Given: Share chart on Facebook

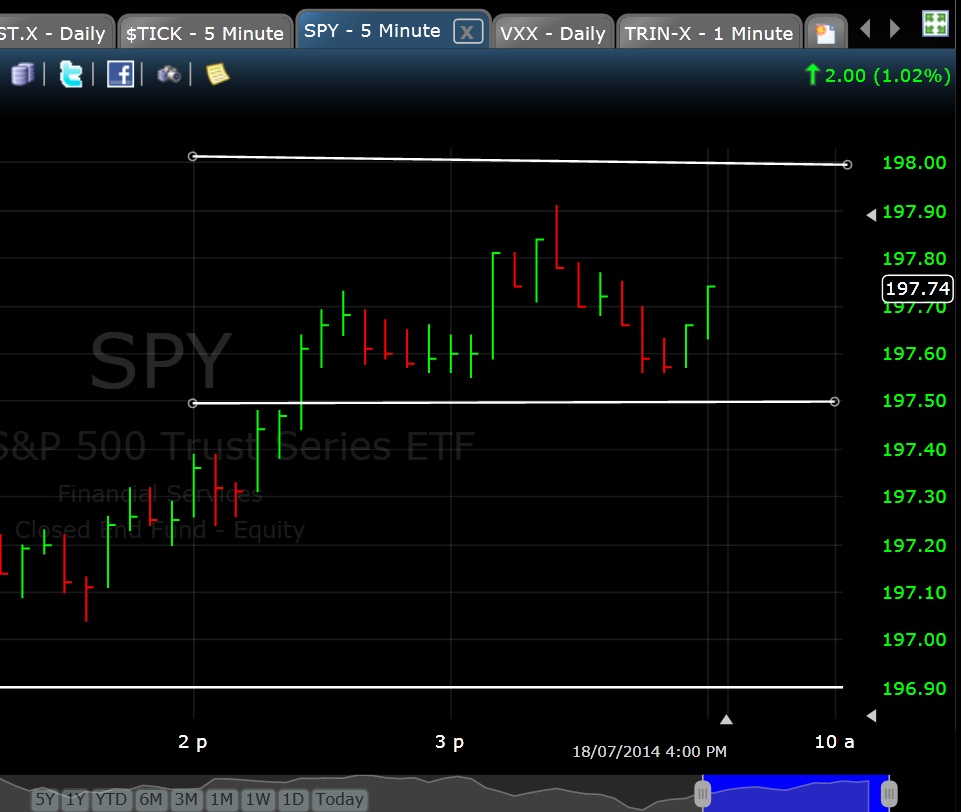Looking at the screenshot, I should pos(120,75).
